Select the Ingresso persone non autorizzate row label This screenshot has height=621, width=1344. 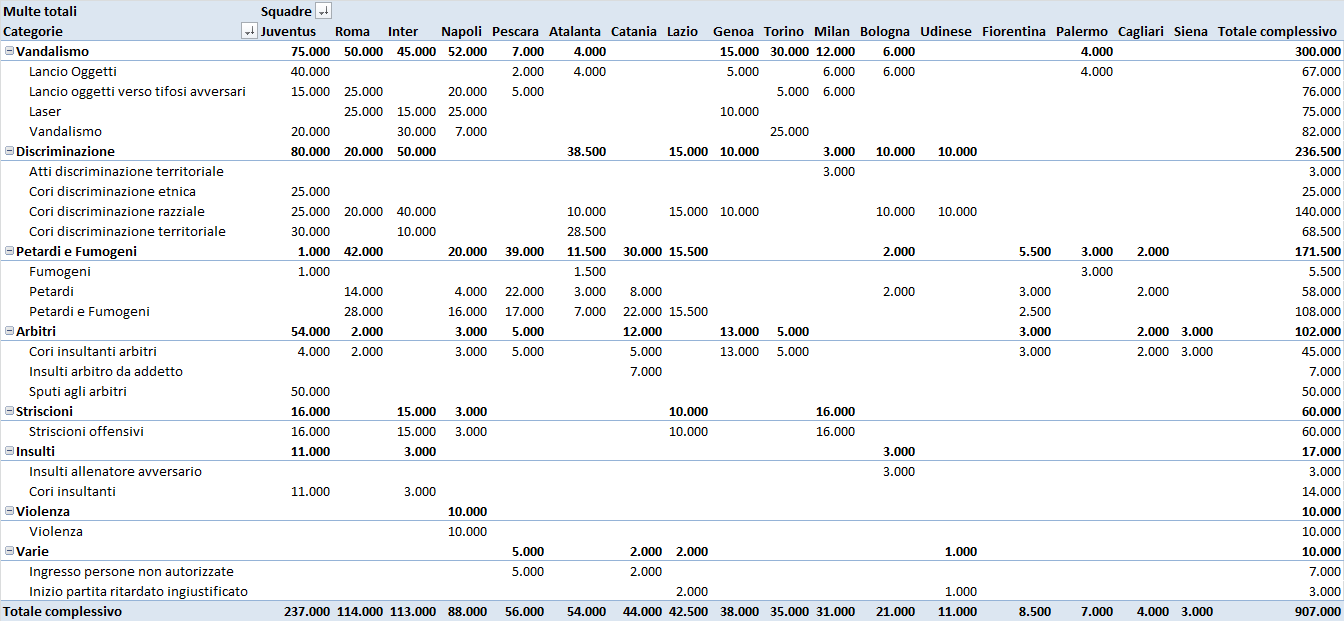click(x=131, y=571)
